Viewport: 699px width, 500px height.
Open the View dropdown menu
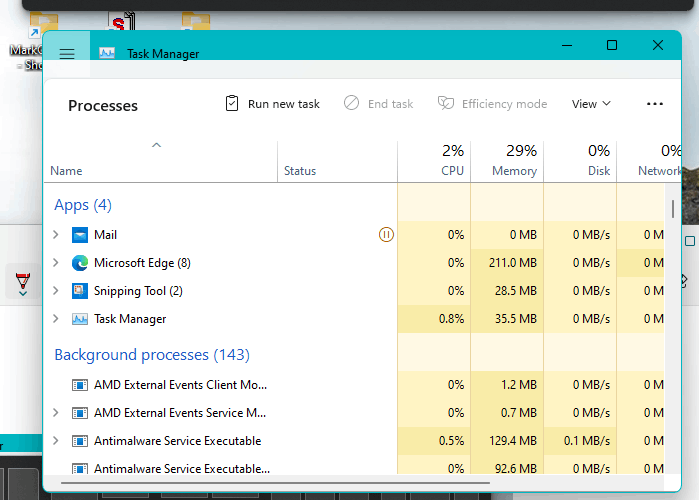click(x=591, y=104)
